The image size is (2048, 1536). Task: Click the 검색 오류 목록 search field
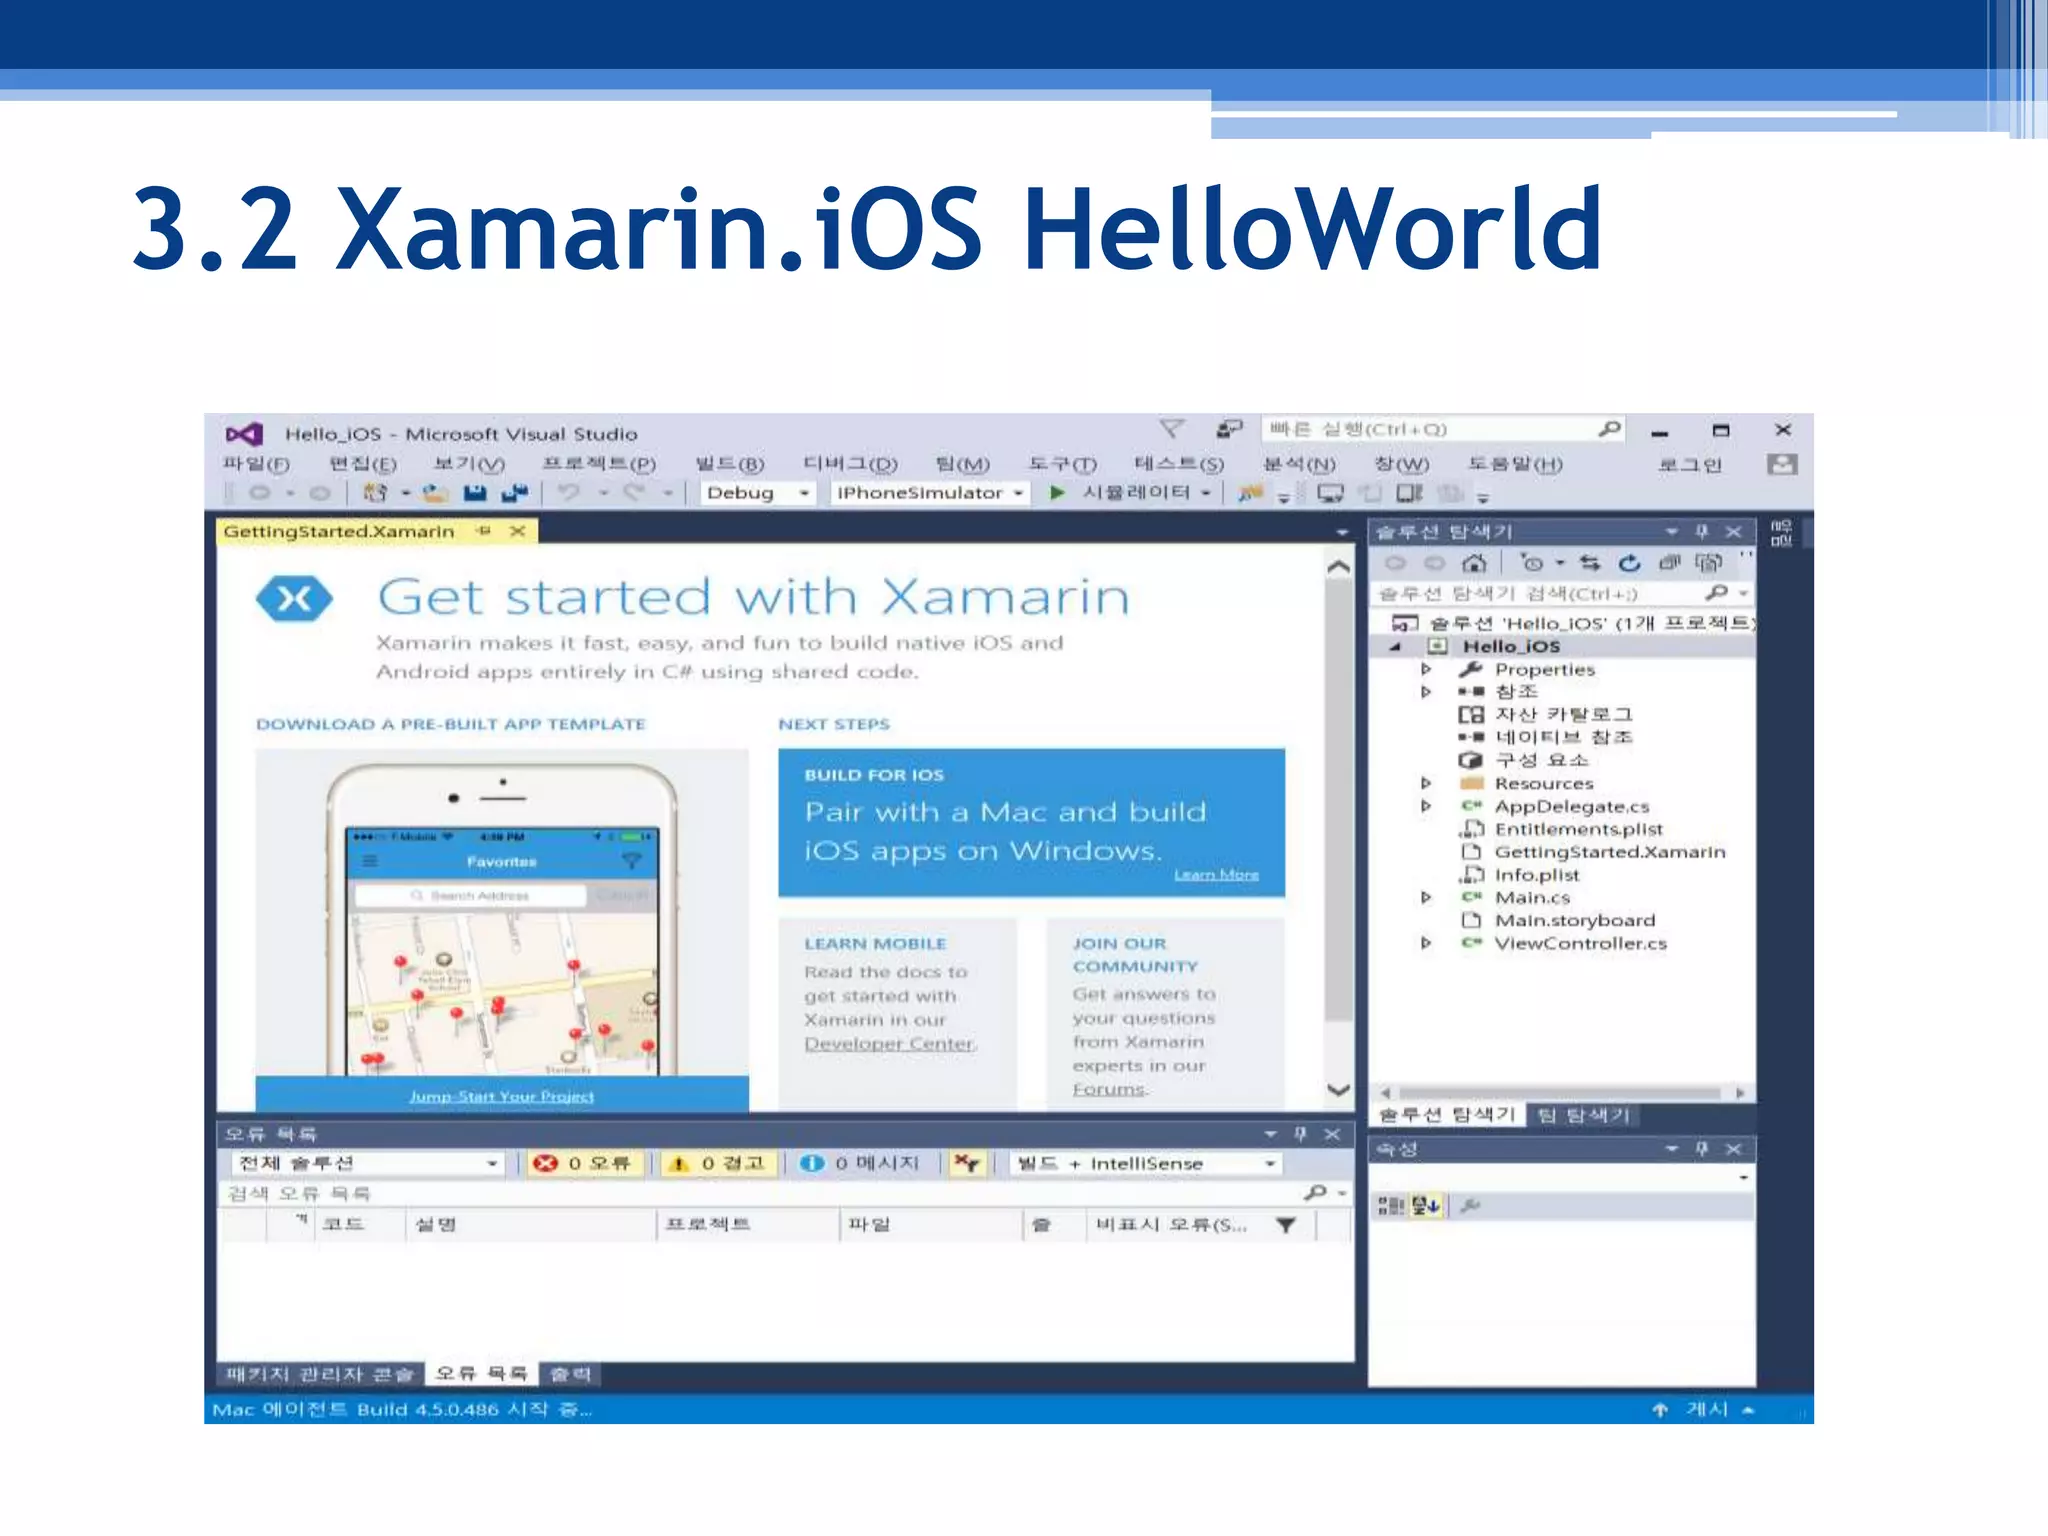coord(783,1193)
